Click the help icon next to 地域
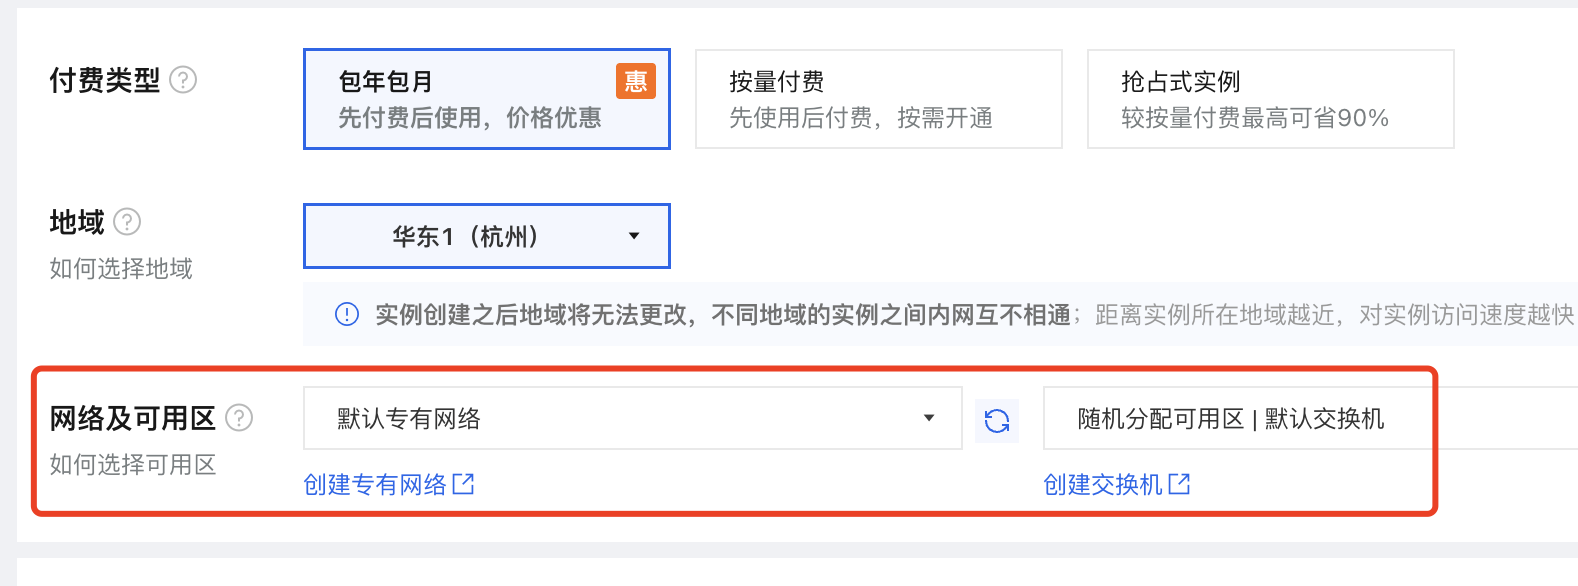Screen dimensions: 1578x586 (128, 222)
